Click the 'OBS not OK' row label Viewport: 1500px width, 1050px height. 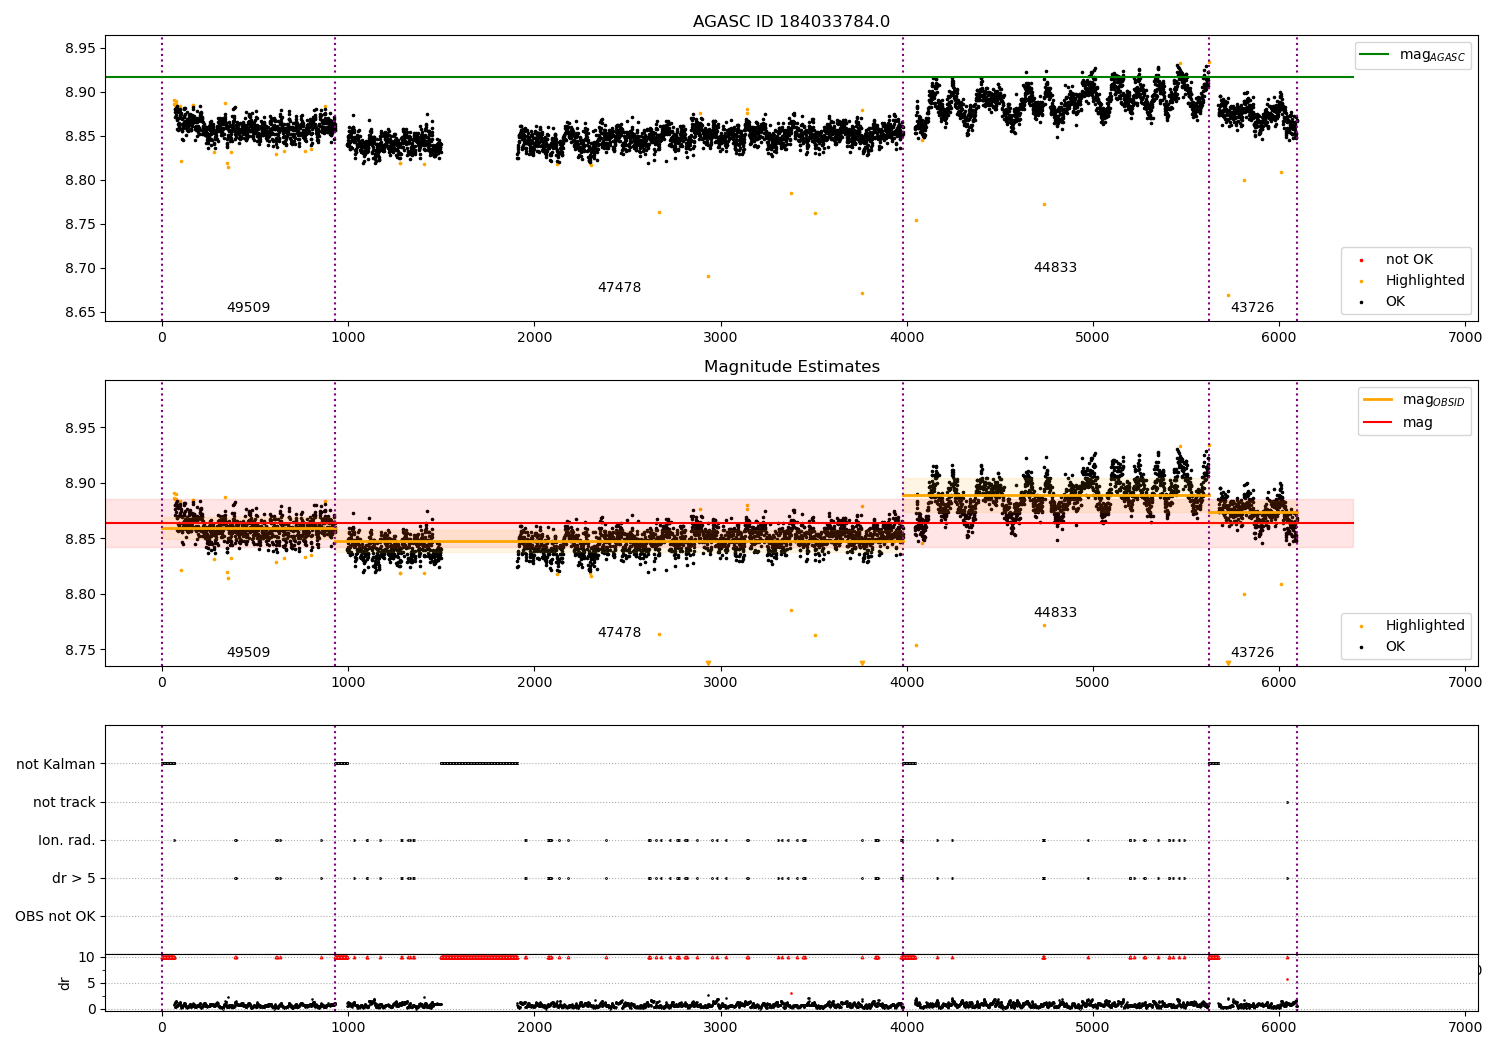point(55,917)
